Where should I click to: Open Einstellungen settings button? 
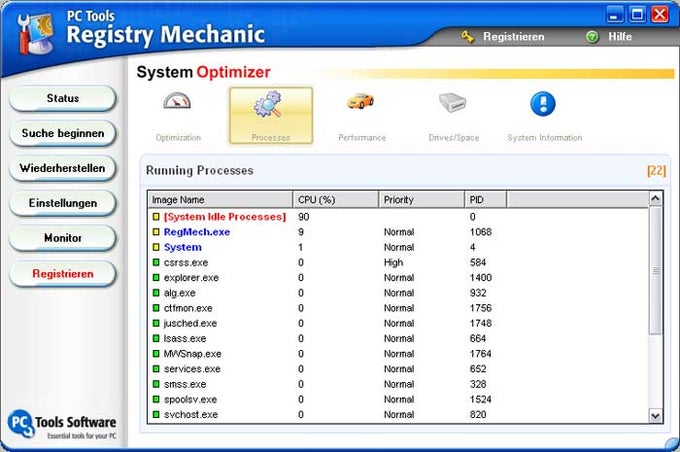click(x=63, y=203)
